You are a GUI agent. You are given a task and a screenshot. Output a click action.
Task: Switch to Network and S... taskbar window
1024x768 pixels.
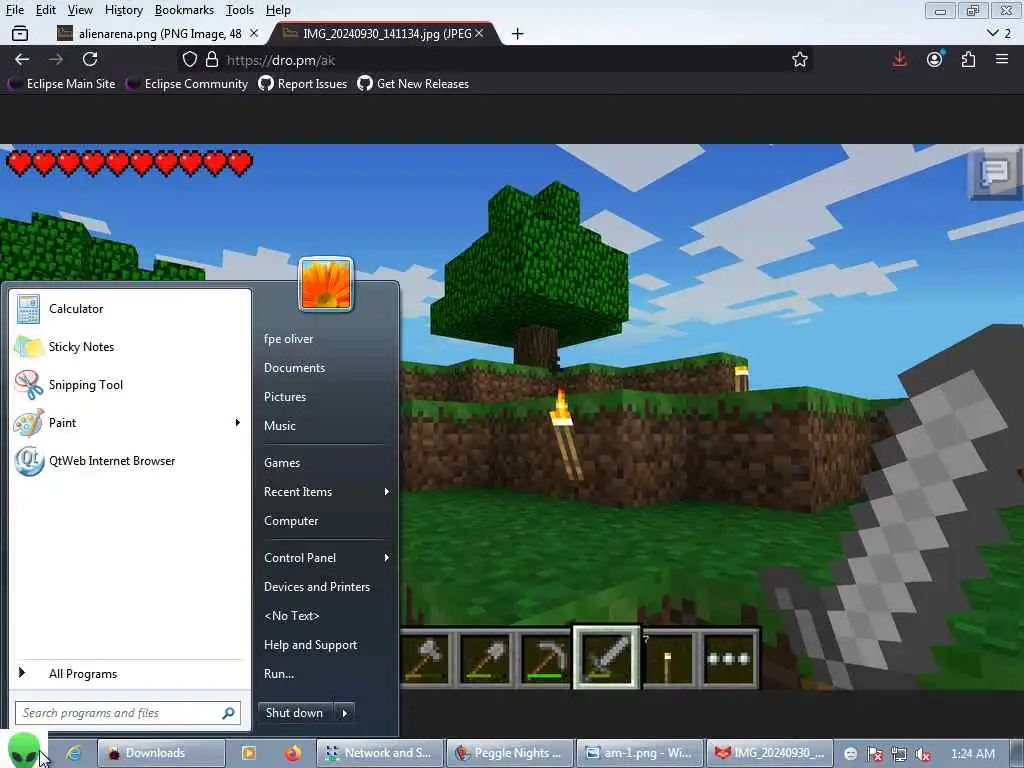click(380, 753)
